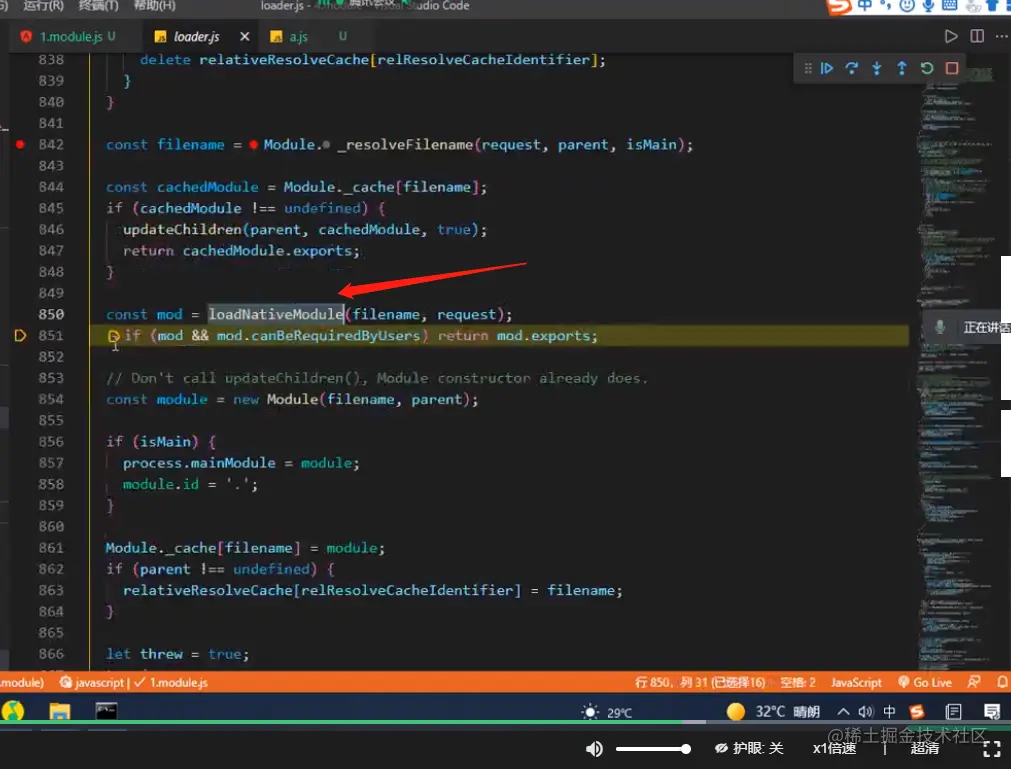Start Go Live server
The width and height of the screenshot is (1011, 769).
(925, 682)
